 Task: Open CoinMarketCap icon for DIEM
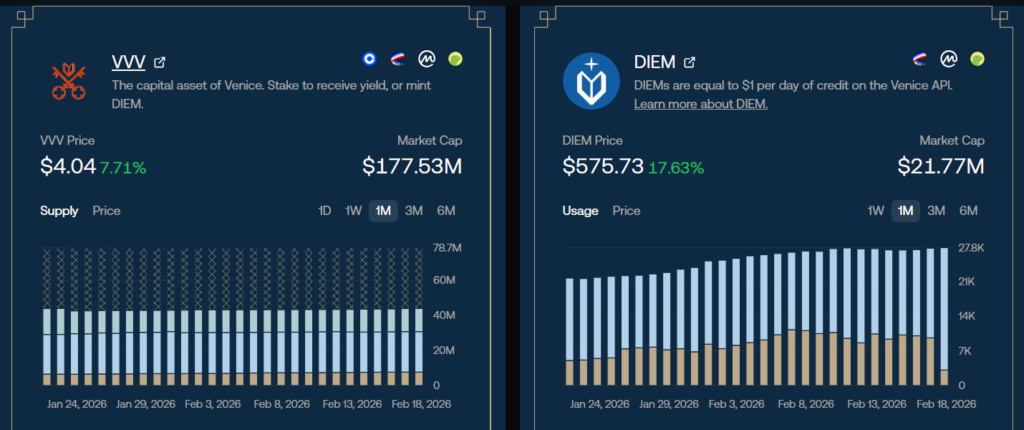pos(949,59)
